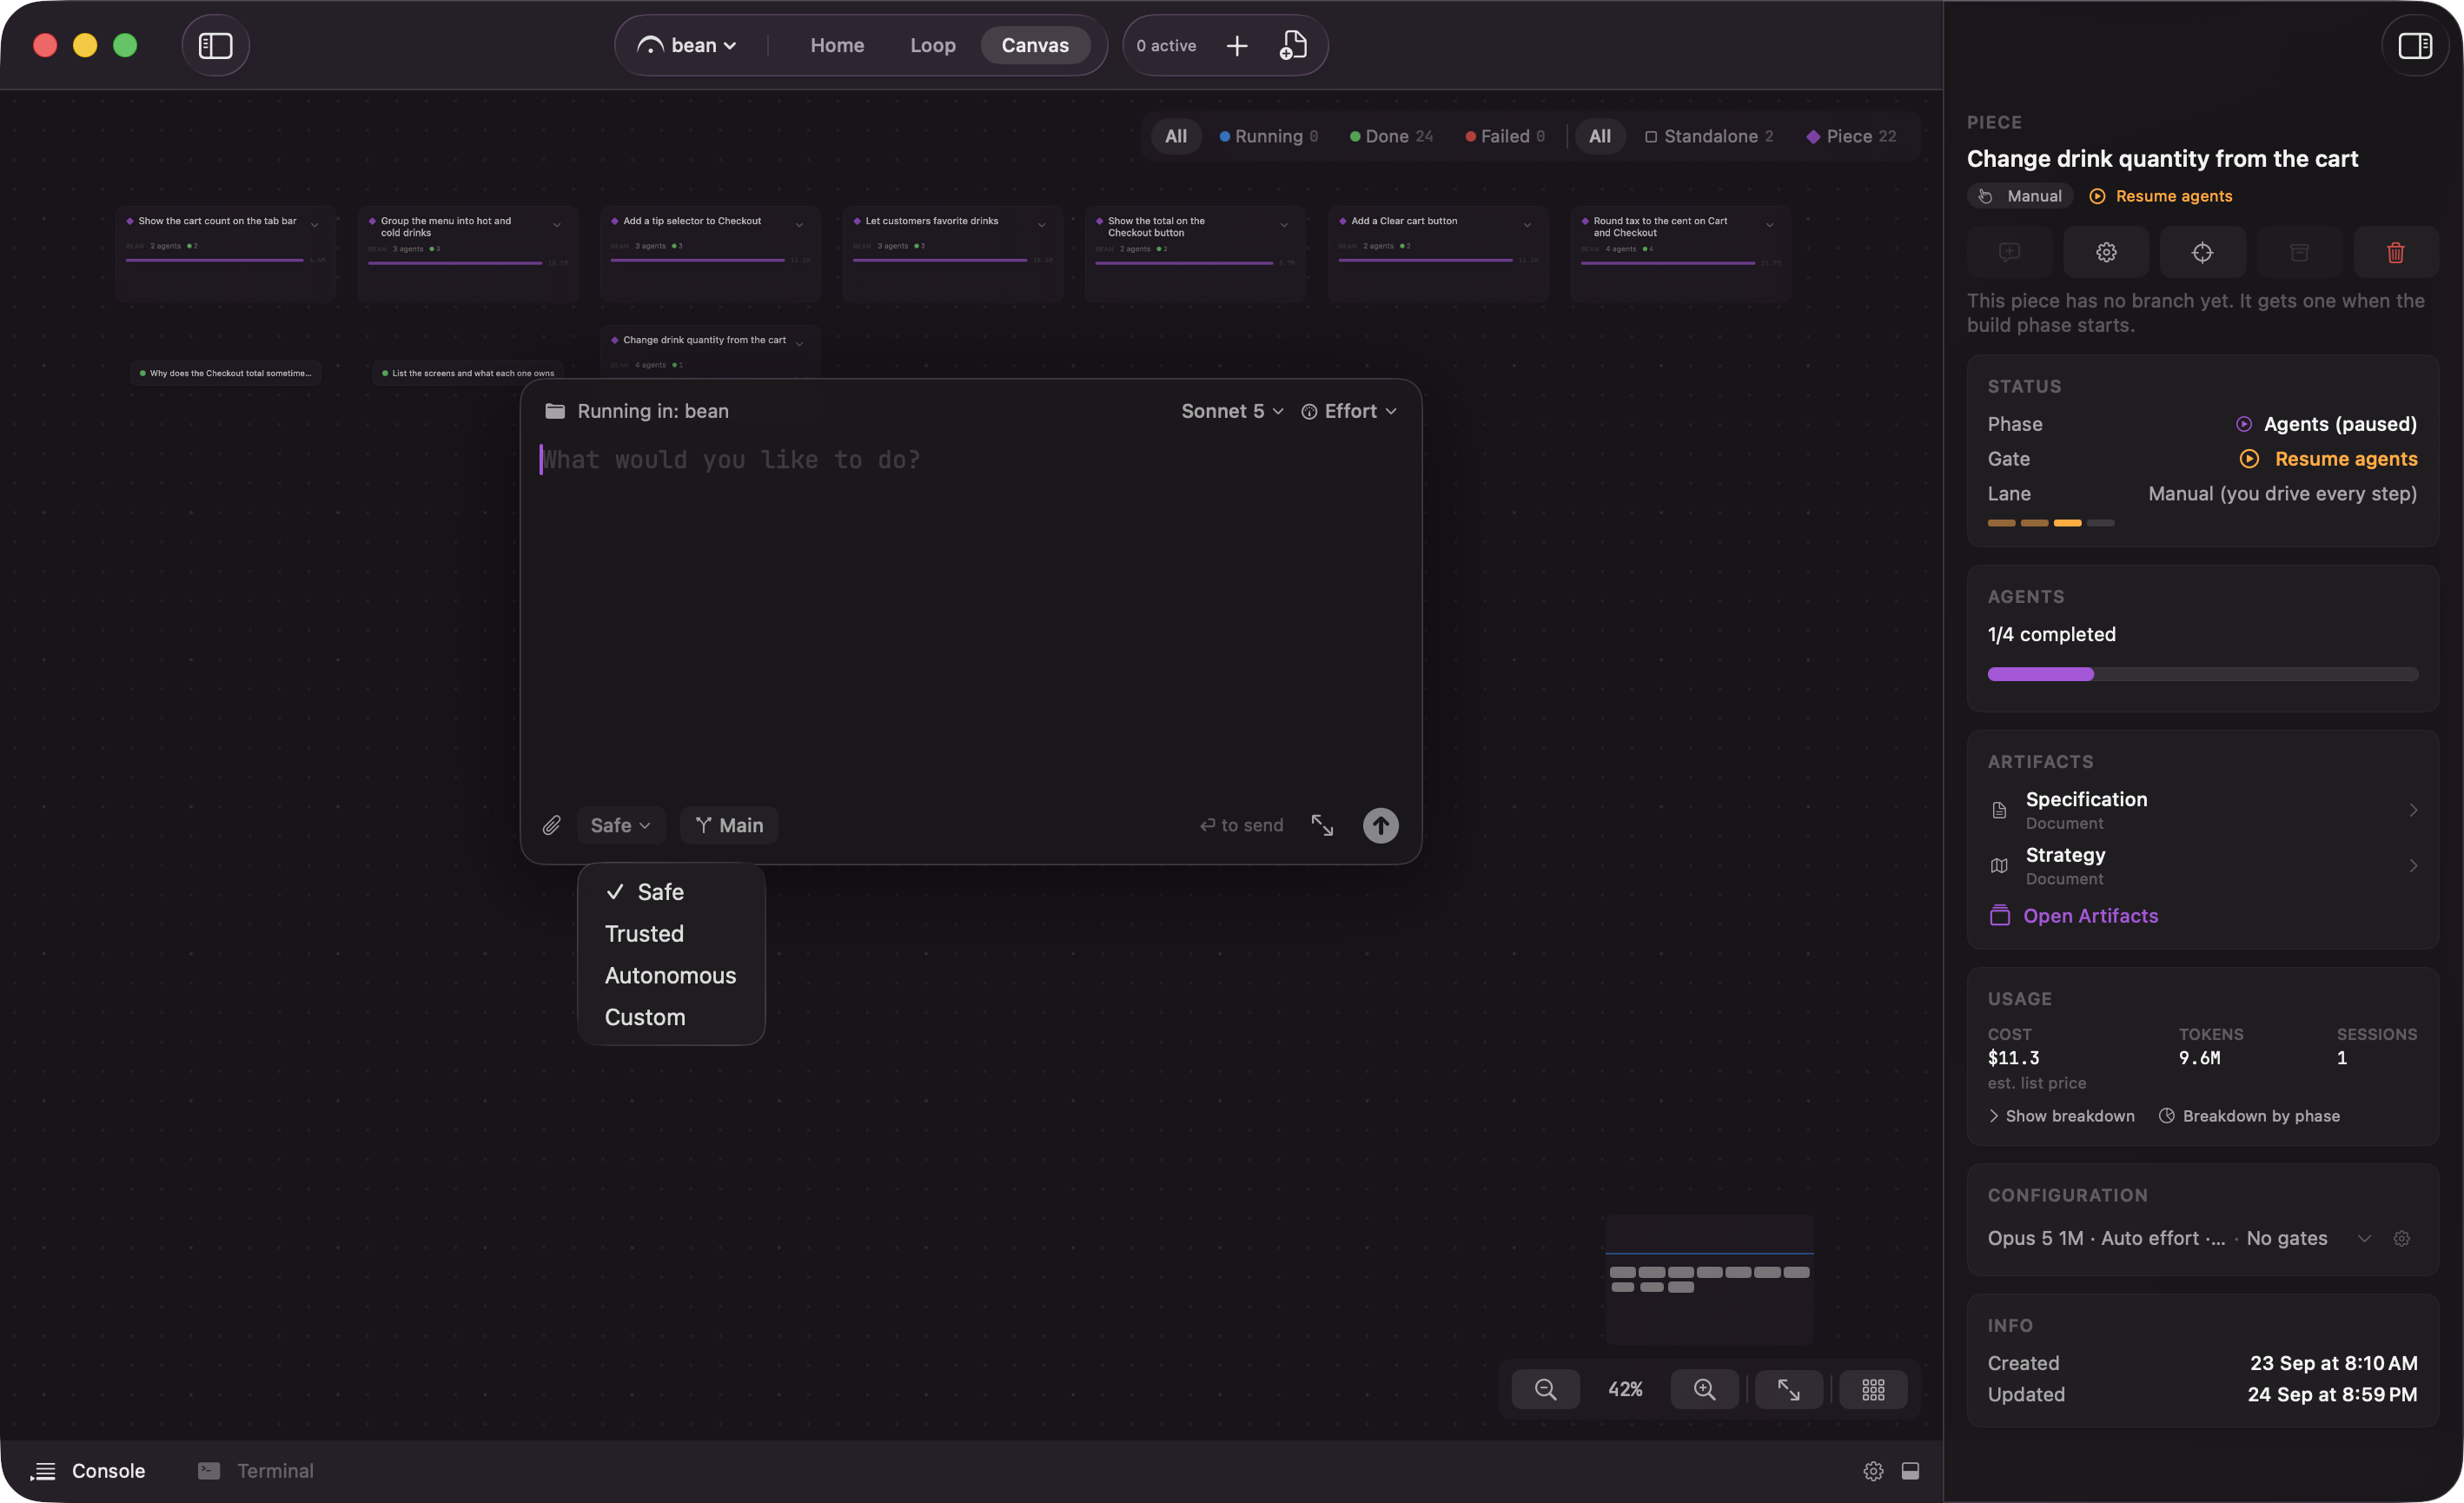Image resolution: width=2464 pixels, height=1503 pixels.
Task: Open the Safe permission dropdown
Action: pyautogui.click(x=620, y=825)
